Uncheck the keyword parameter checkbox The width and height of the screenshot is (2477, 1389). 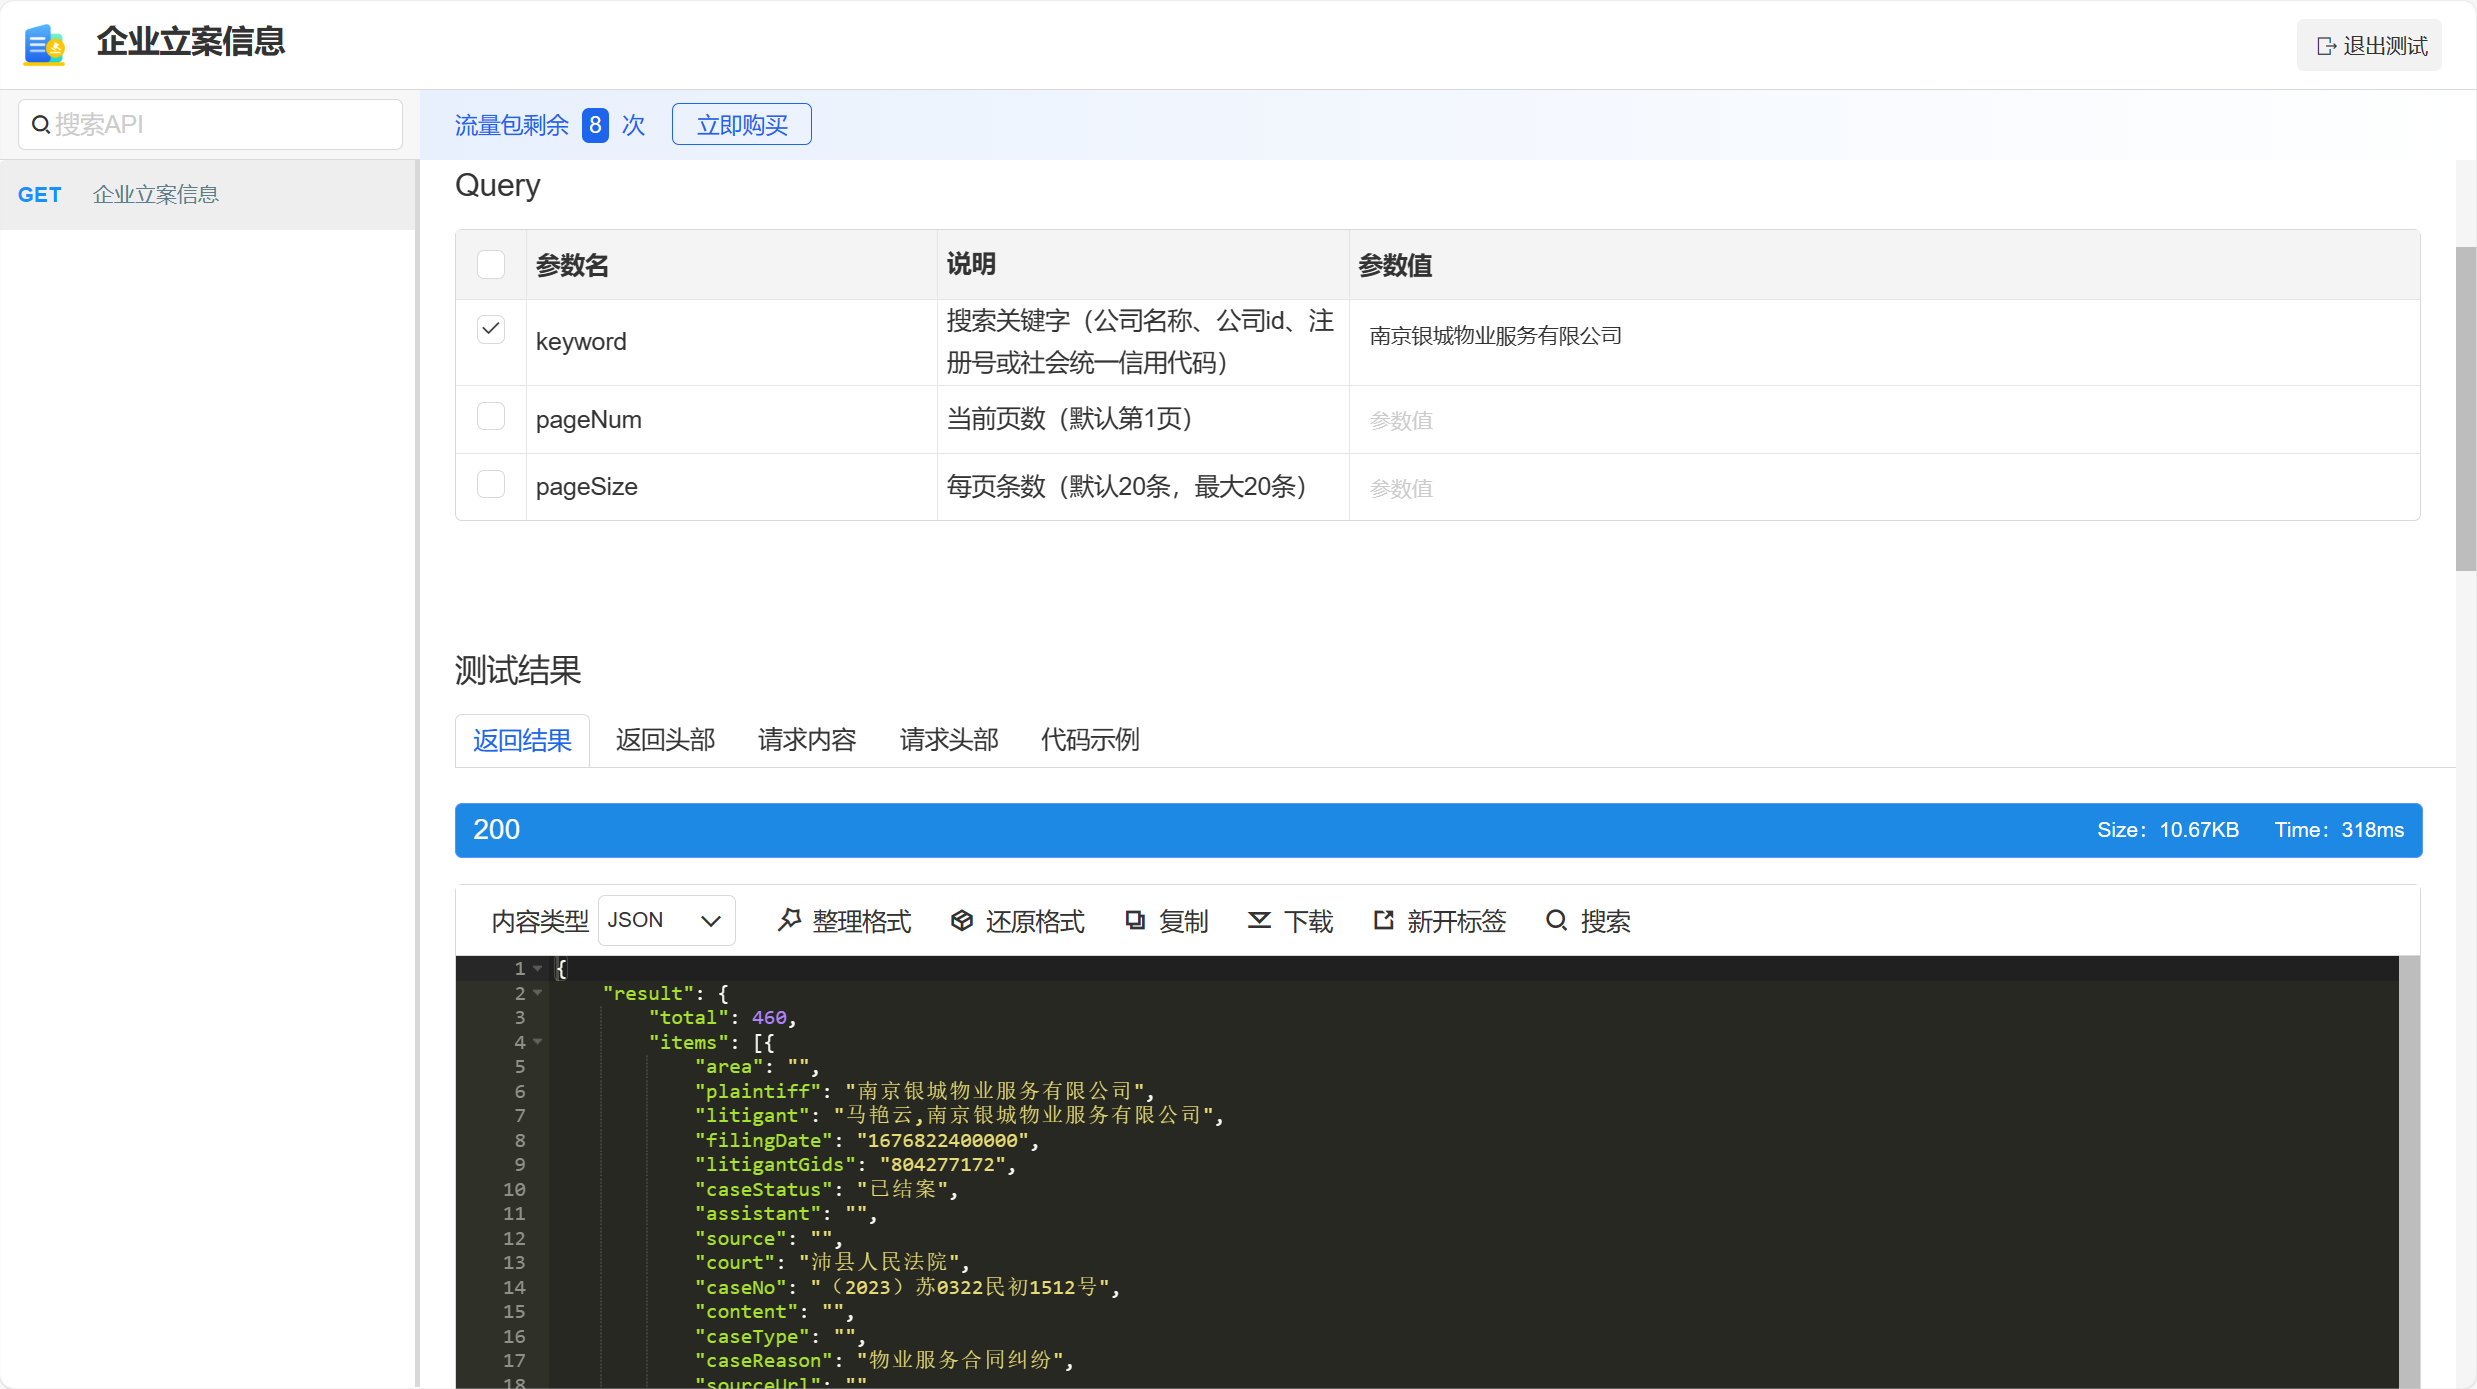pyautogui.click(x=491, y=329)
